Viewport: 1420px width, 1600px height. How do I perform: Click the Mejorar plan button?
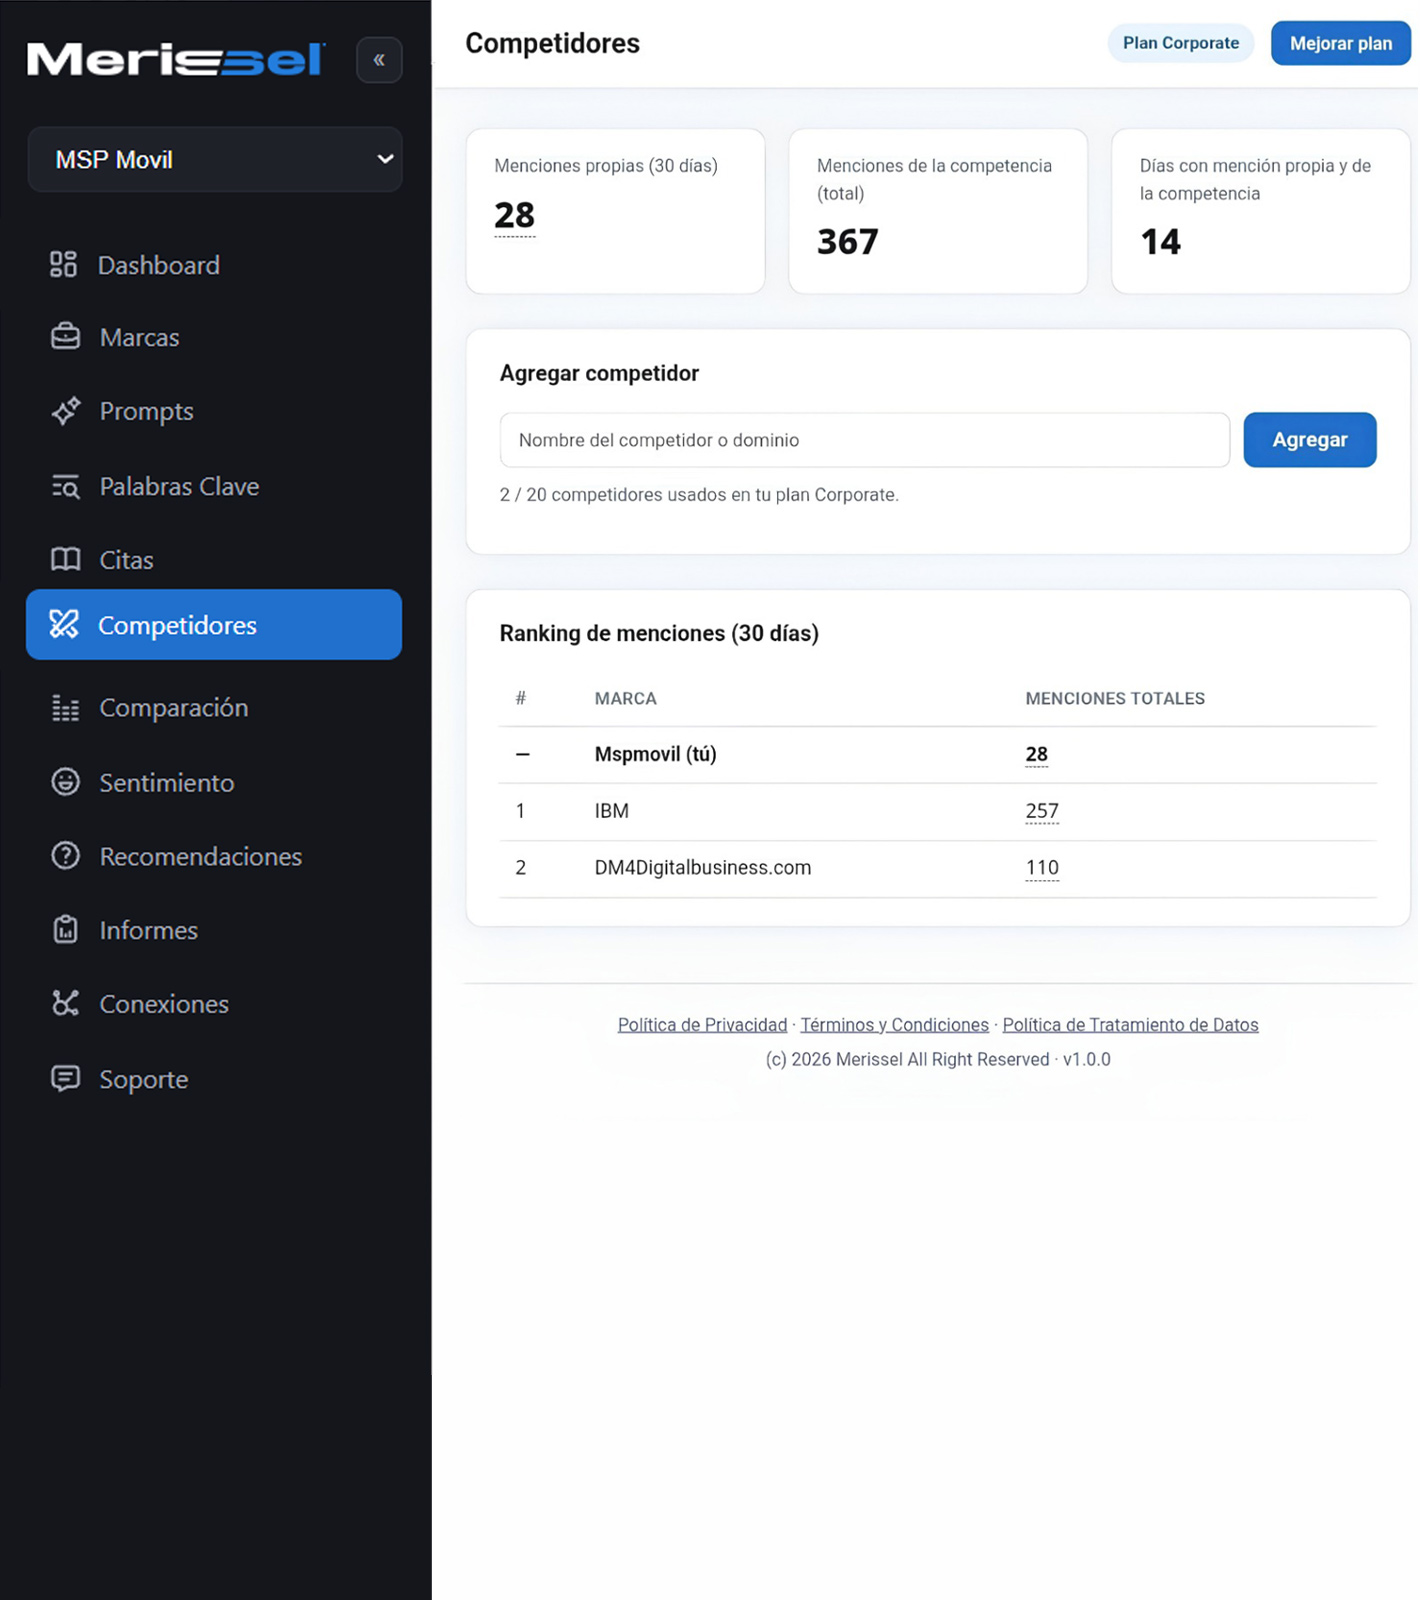pos(1340,43)
